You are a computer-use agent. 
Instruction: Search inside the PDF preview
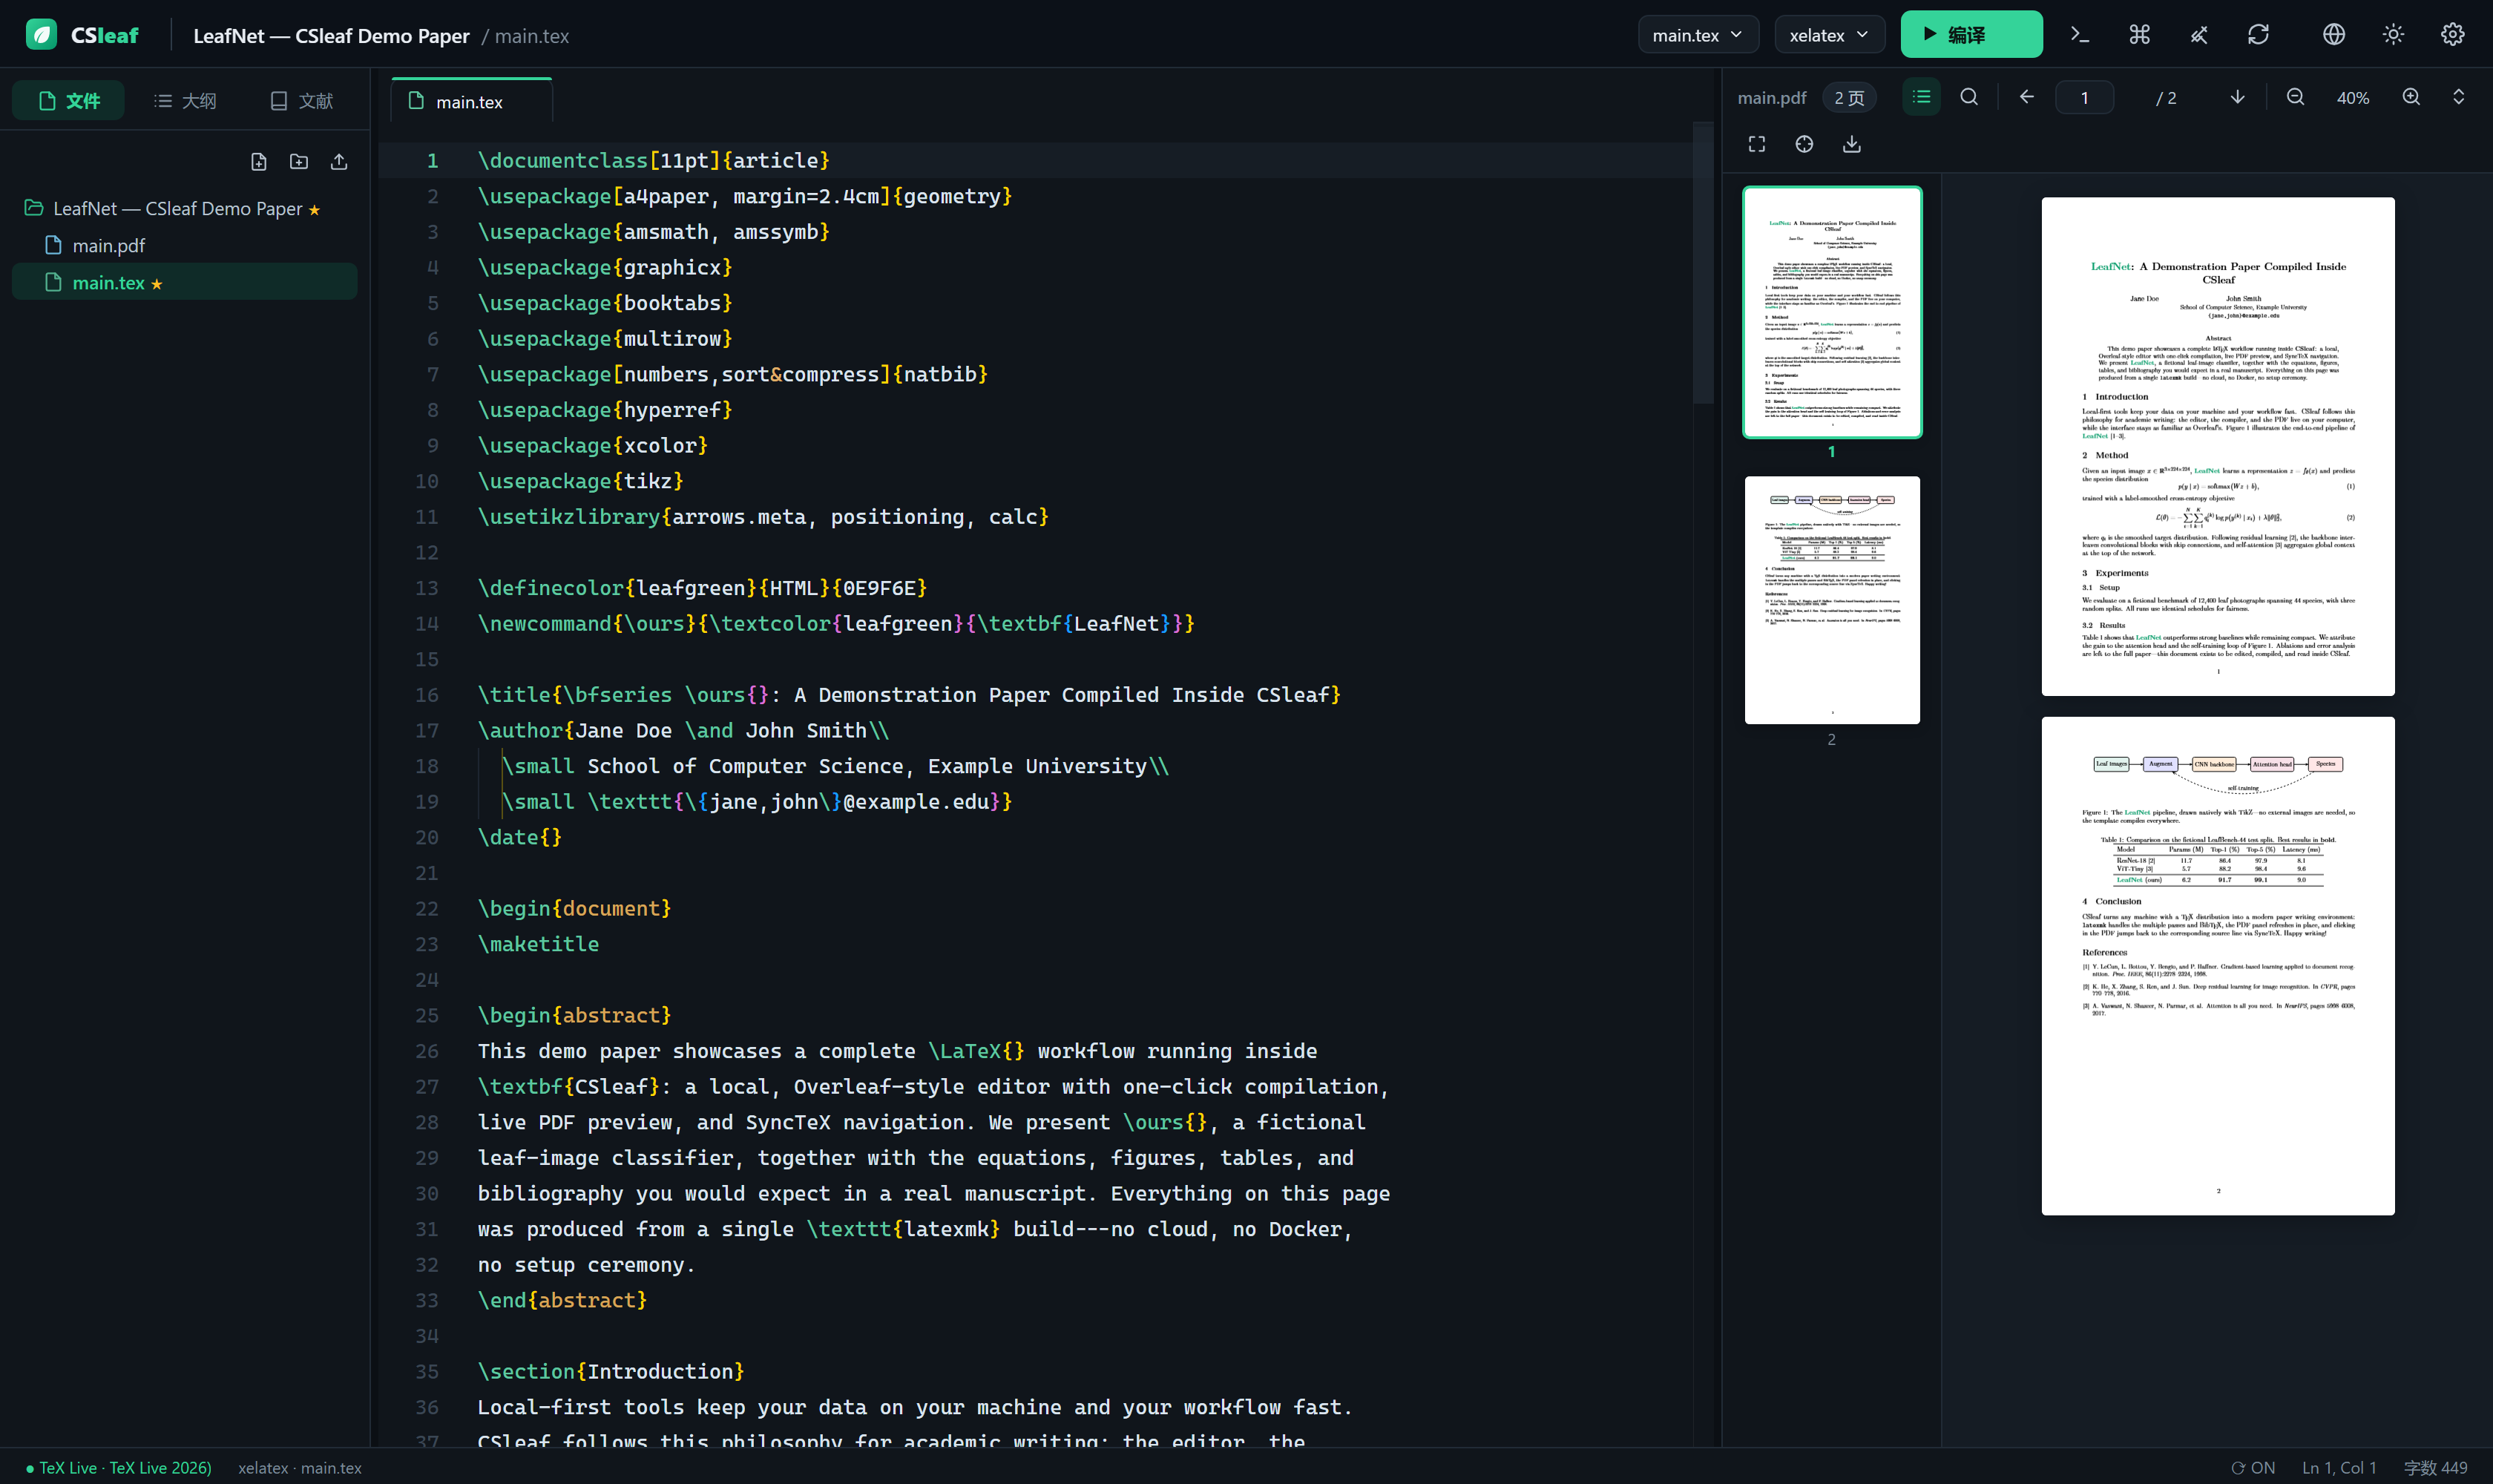[x=1969, y=97]
